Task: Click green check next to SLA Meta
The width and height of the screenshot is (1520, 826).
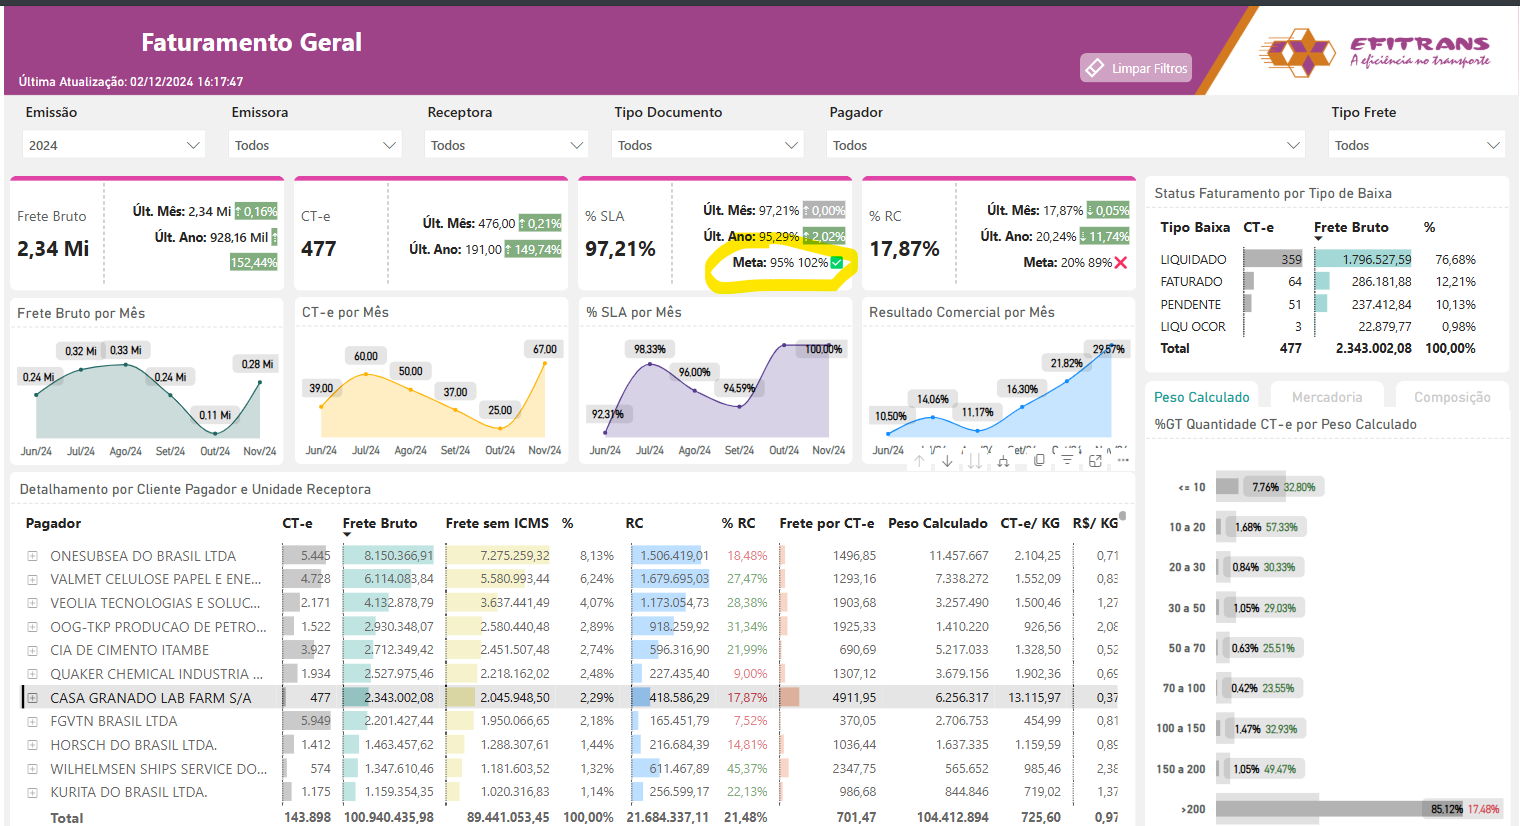Action: [x=837, y=263]
